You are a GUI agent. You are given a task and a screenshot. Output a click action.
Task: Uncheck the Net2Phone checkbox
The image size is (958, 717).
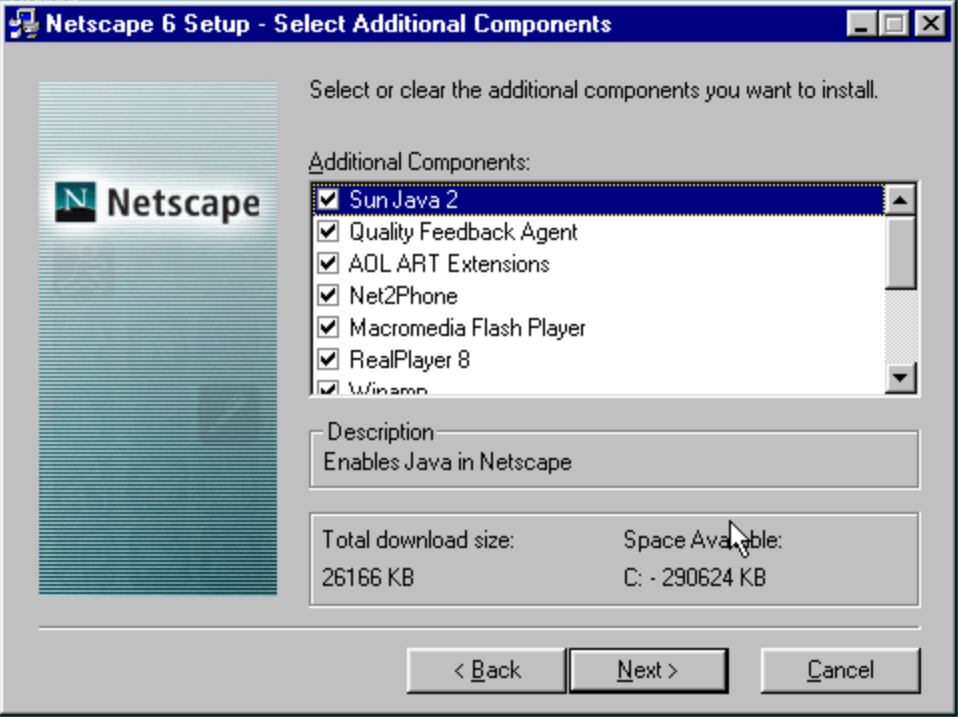tap(328, 295)
